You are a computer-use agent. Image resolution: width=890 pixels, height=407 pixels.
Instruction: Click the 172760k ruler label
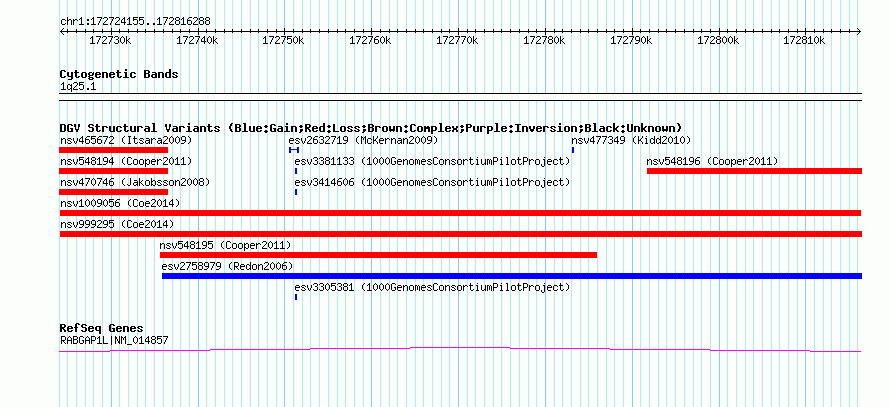(371, 41)
